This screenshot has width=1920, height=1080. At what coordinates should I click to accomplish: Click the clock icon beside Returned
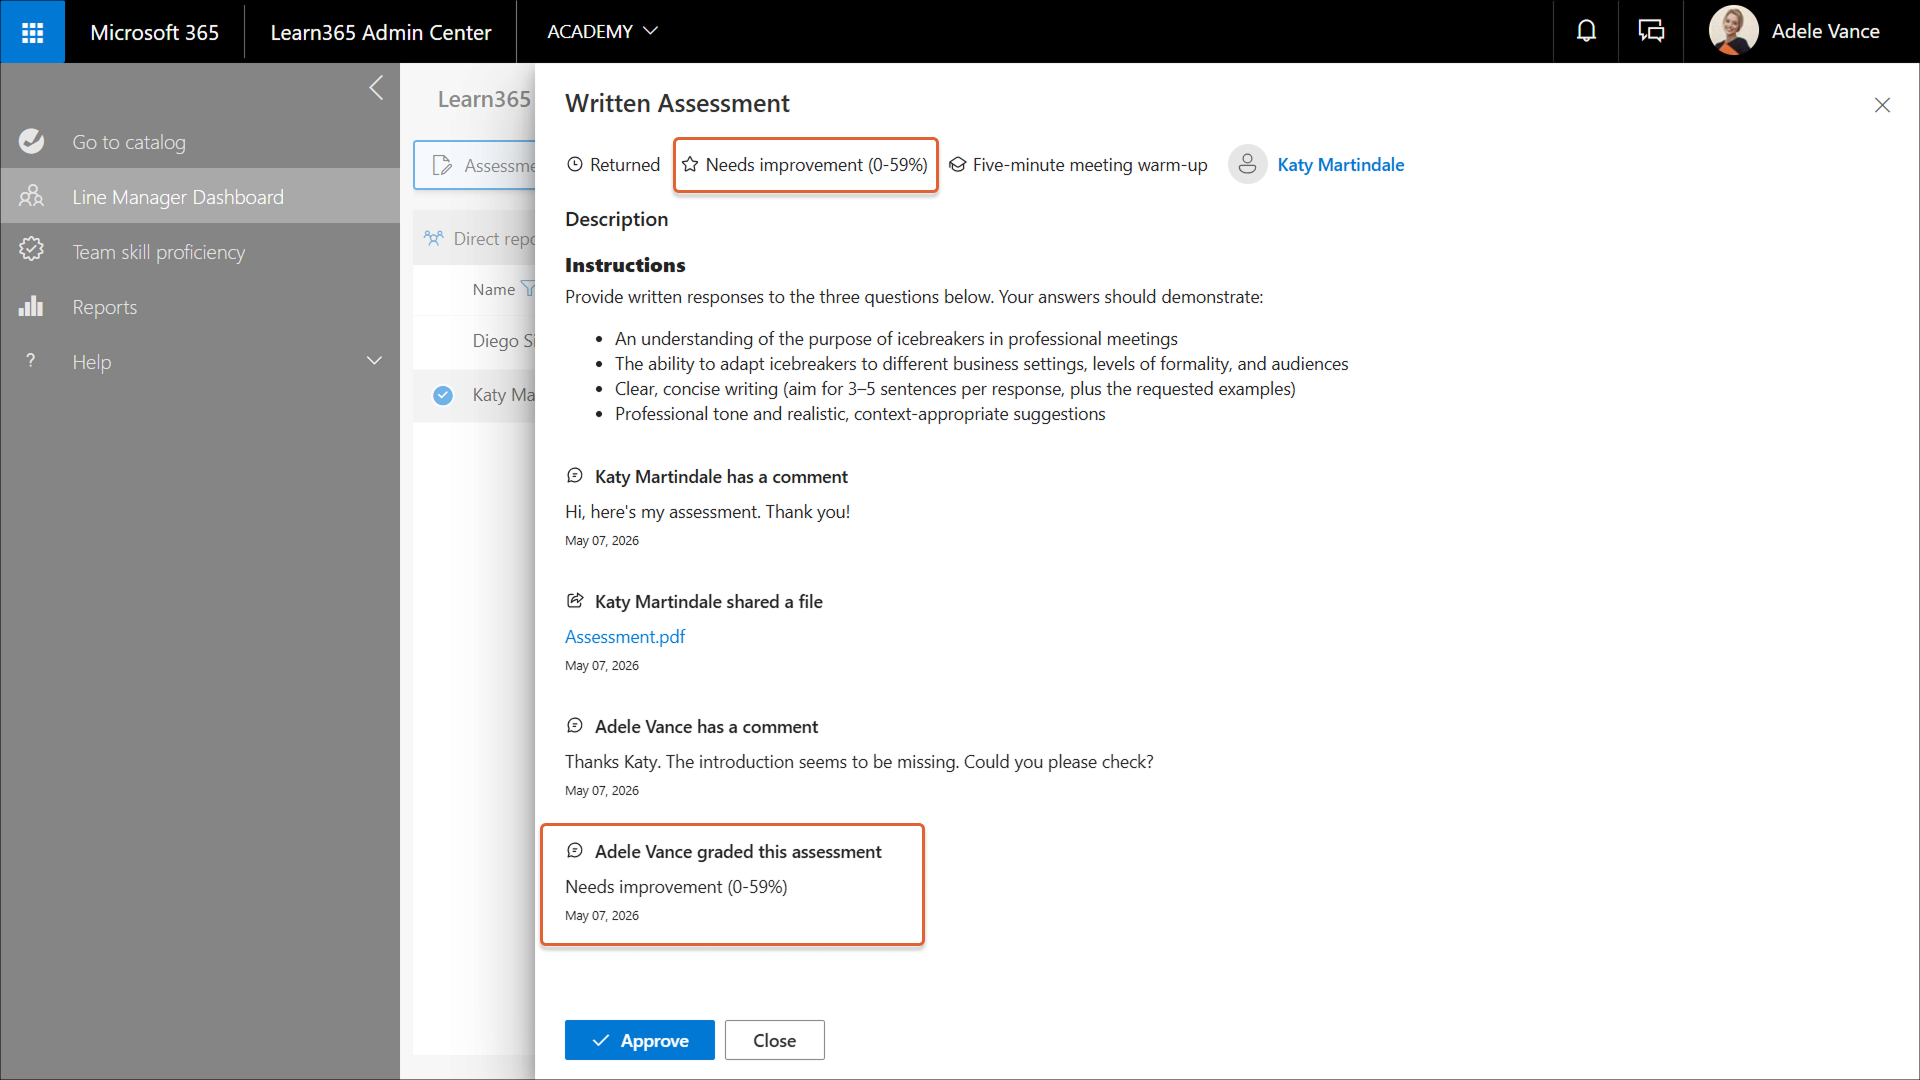coord(575,165)
